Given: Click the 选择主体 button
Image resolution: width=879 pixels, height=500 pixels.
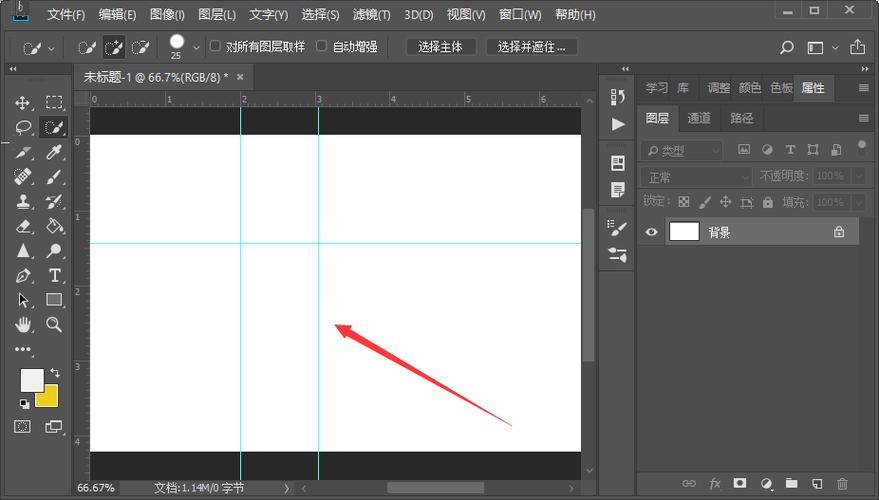Looking at the screenshot, I should point(441,47).
